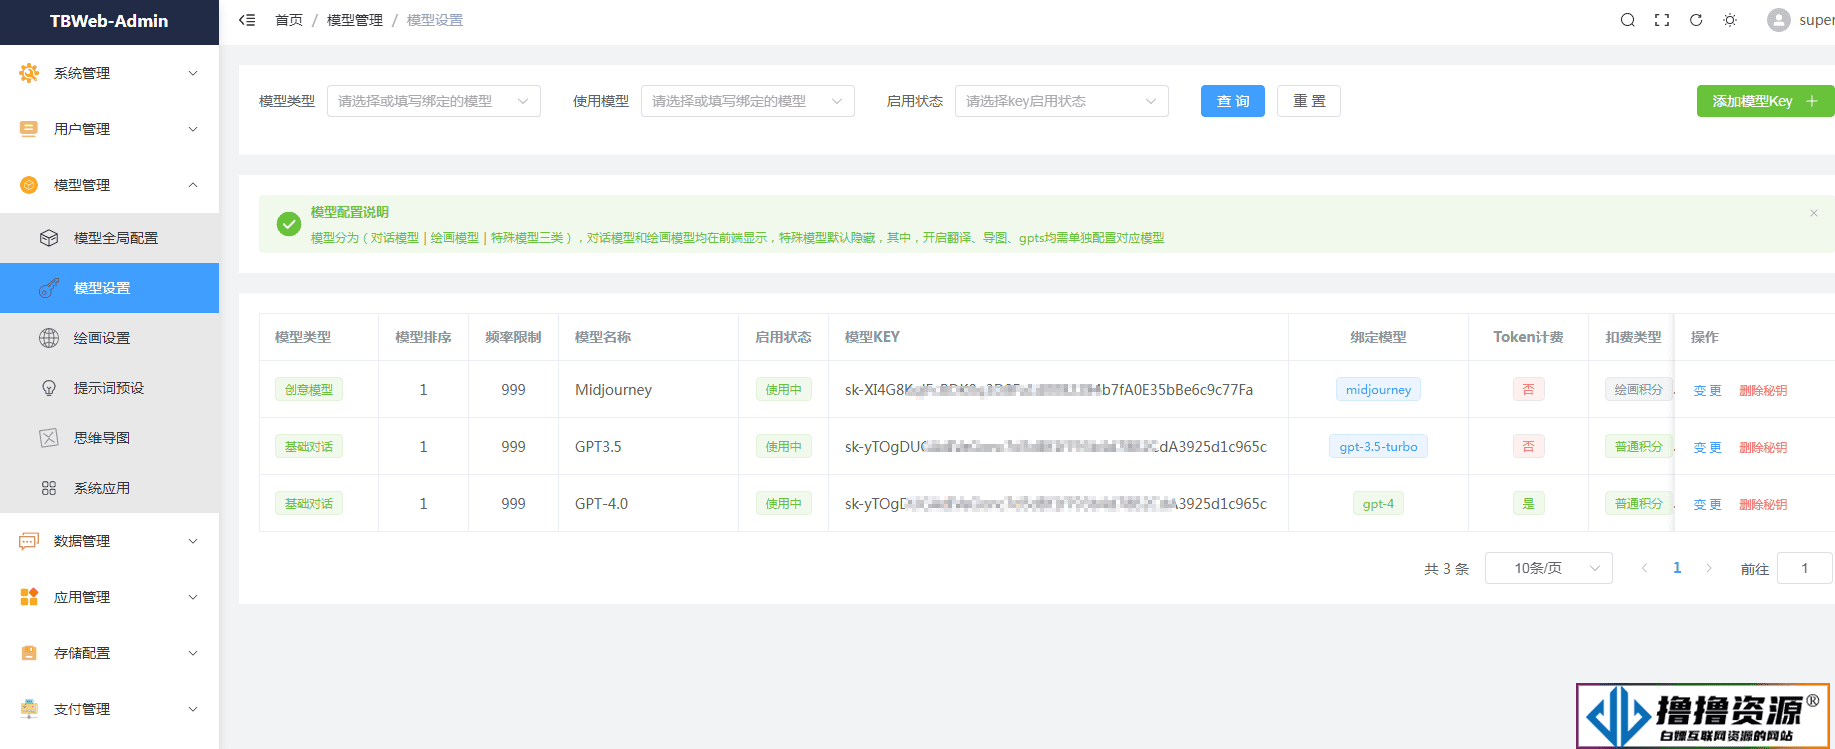
Task: Click the green check icon in alert
Action: [289, 224]
